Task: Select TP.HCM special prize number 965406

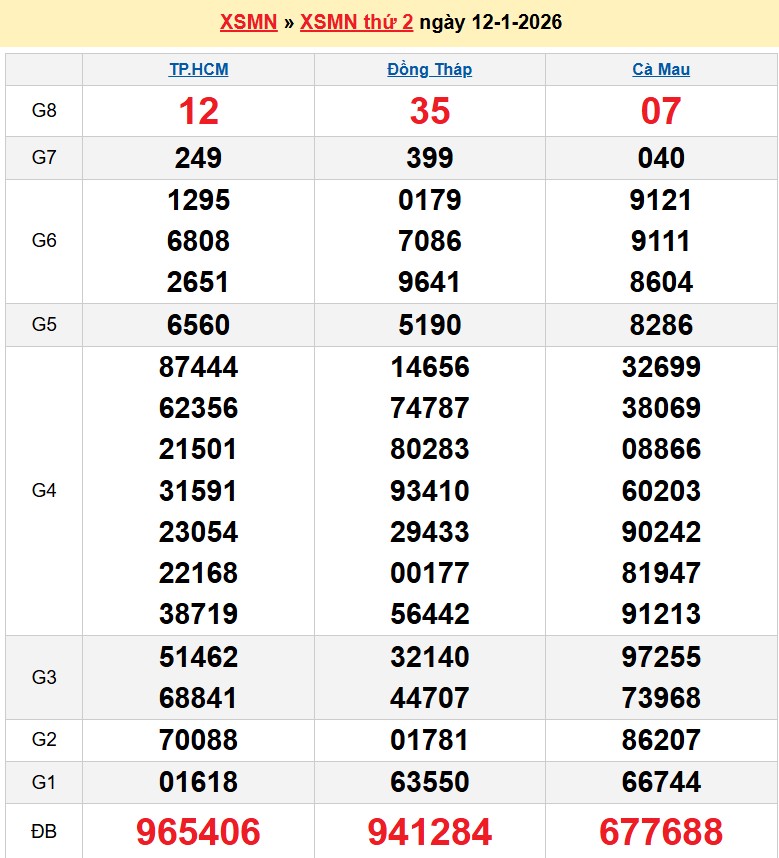Action: 198,831
